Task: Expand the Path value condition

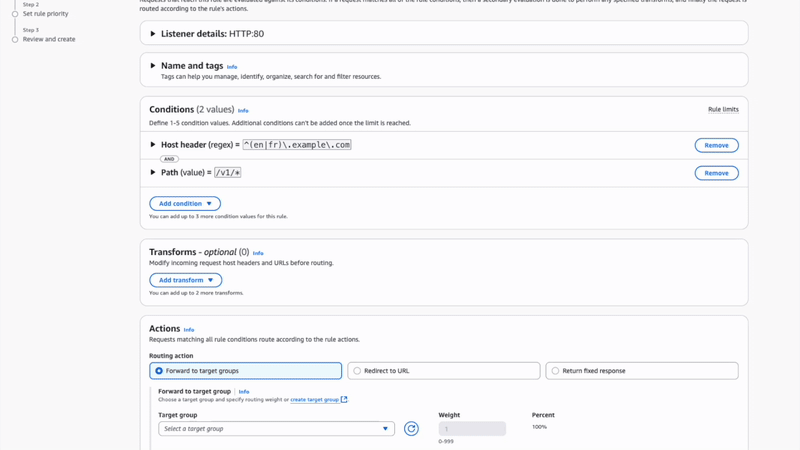Action: click(x=153, y=173)
